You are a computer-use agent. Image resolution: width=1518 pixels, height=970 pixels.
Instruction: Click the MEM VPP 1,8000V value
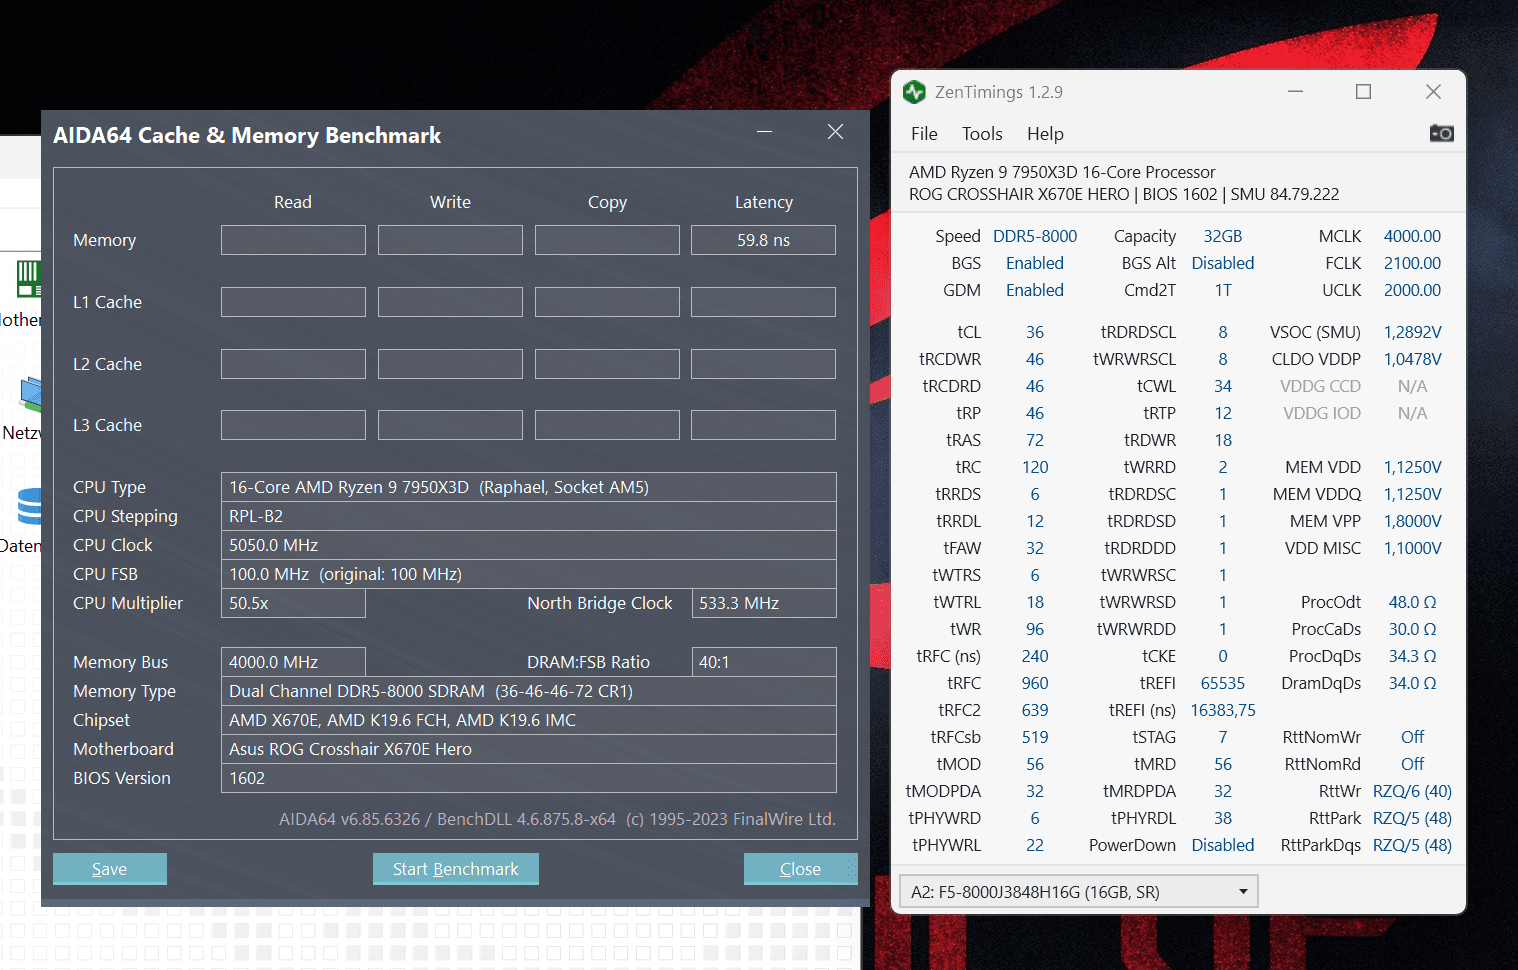point(1412,521)
